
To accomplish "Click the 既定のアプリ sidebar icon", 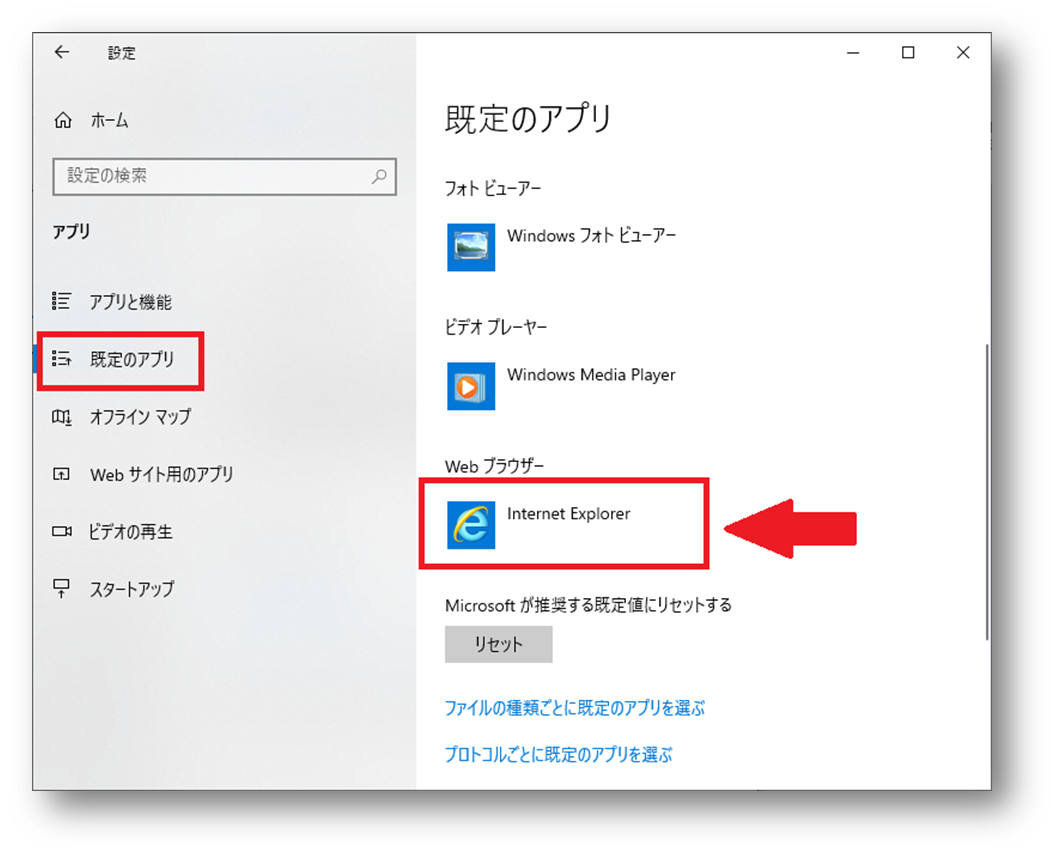I will point(61,359).
